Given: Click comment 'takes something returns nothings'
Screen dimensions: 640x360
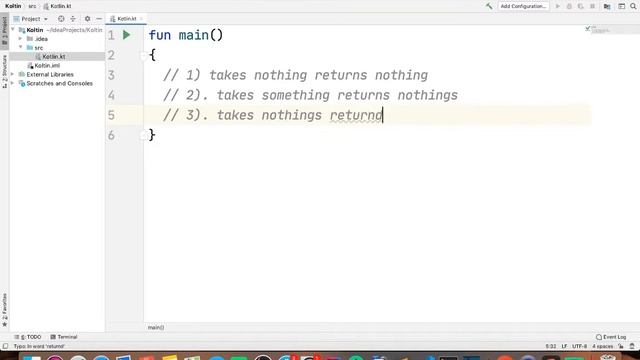Looking at the screenshot, I should click(x=337, y=95).
